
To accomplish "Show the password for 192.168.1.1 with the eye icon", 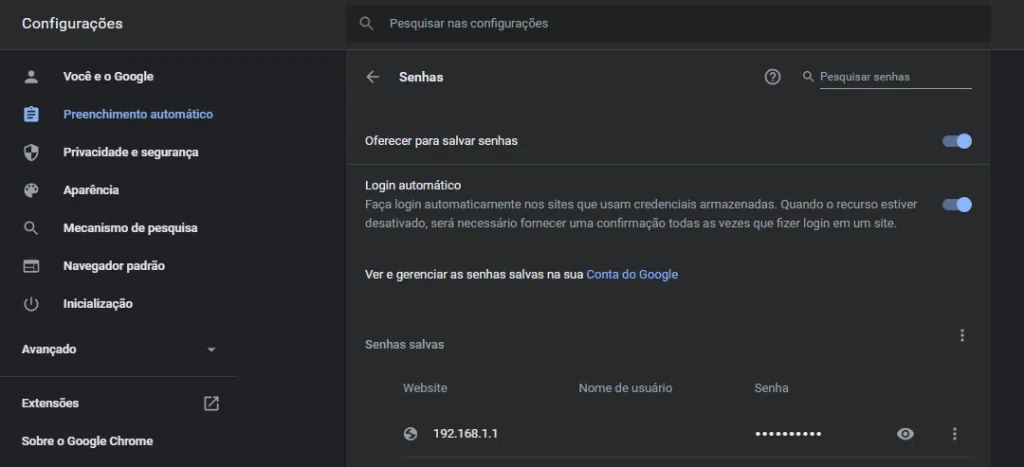I will [x=905, y=434].
